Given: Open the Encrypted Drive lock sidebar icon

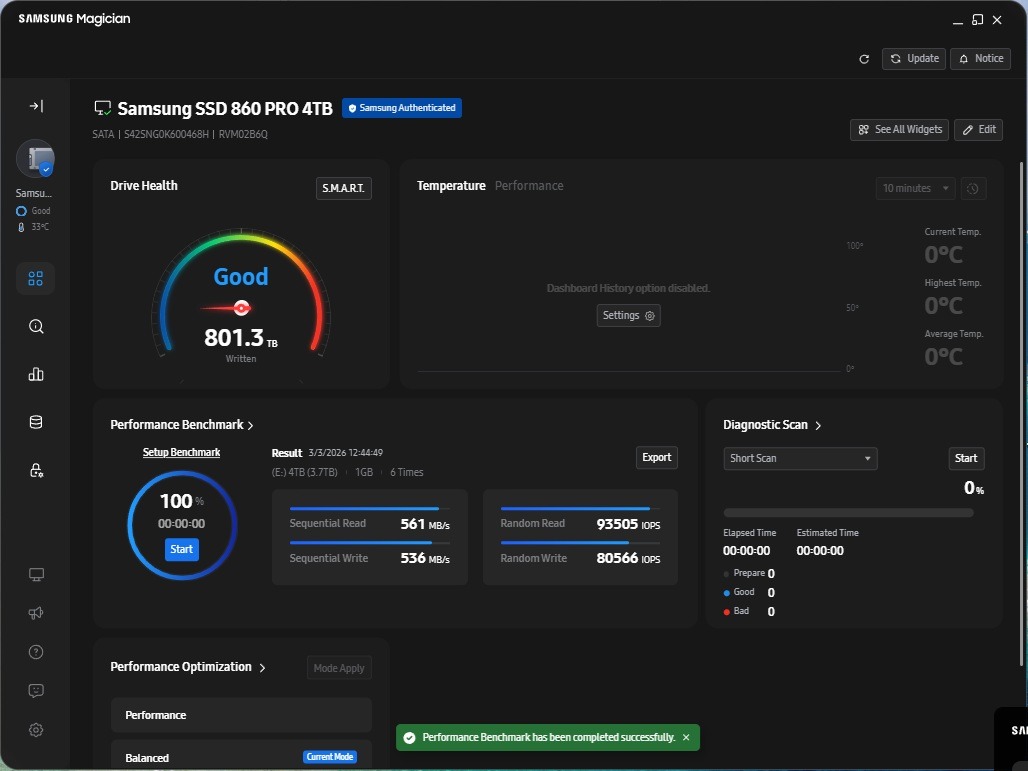Looking at the screenshot, I should [36, 470].
